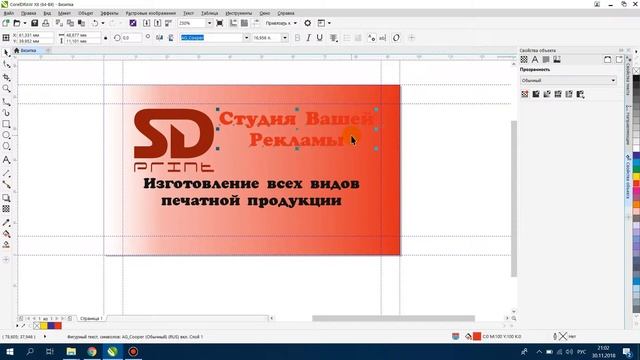Select the Interactive Fill bucket tool

[7, 234]
